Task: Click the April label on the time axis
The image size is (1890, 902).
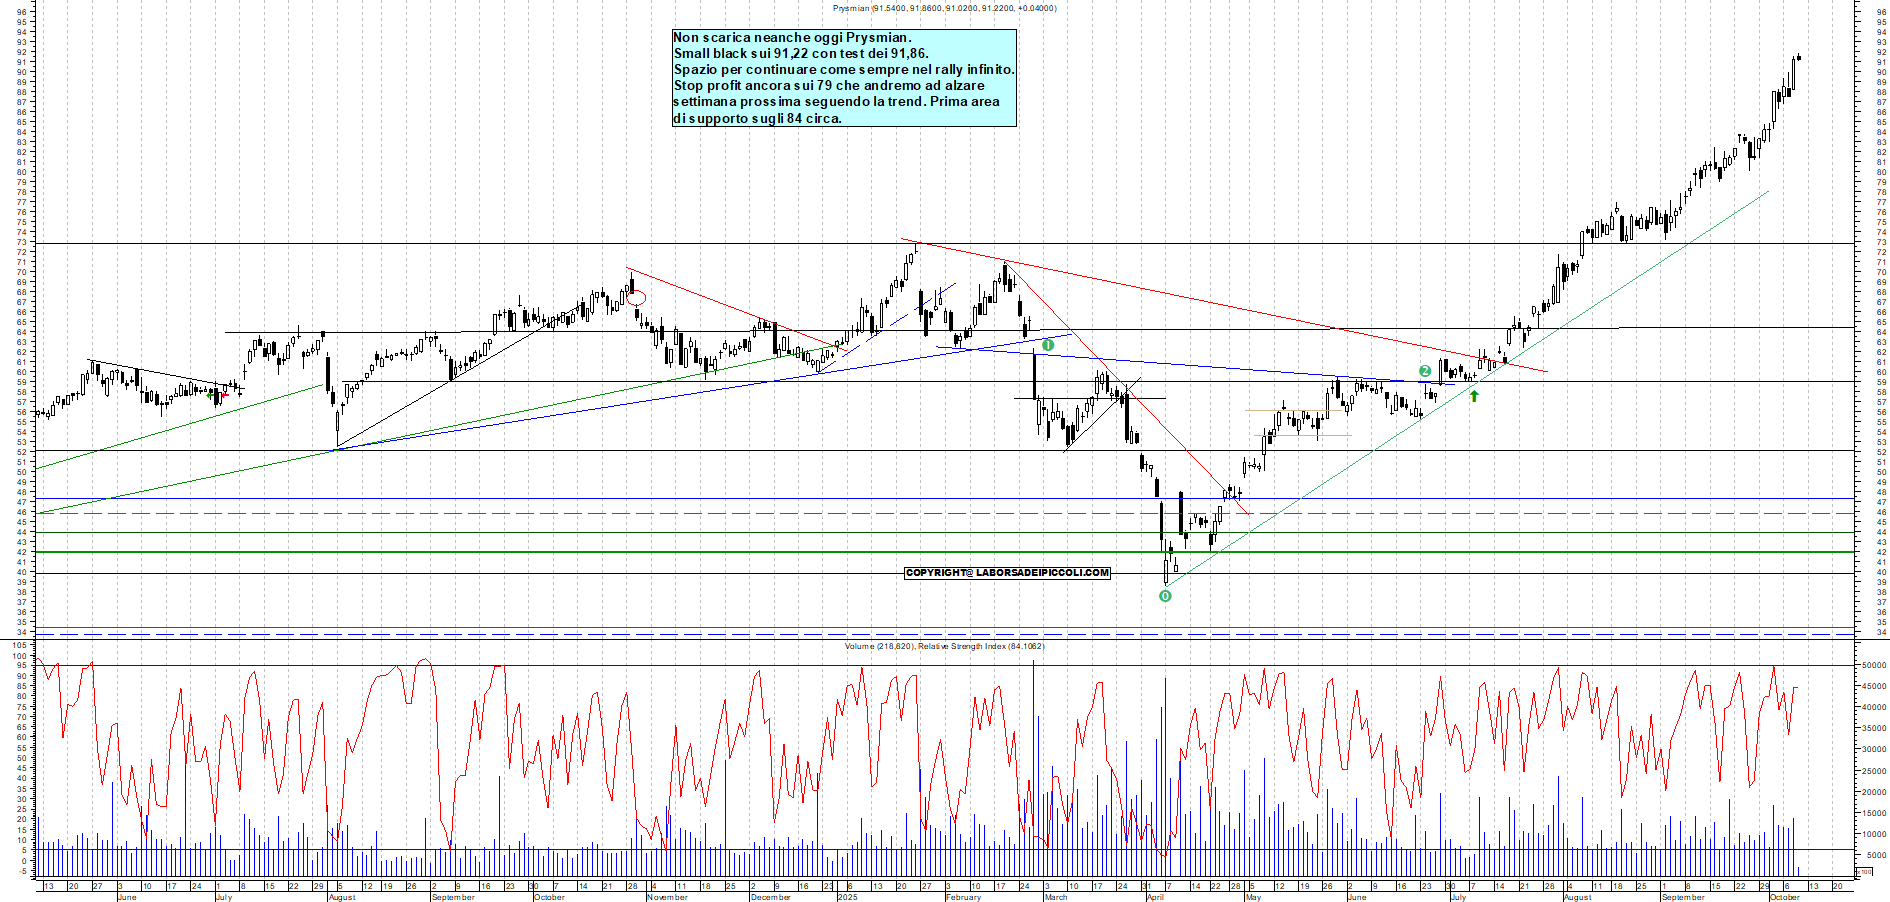Action: pyautogui.click(x=1155, y=897)
